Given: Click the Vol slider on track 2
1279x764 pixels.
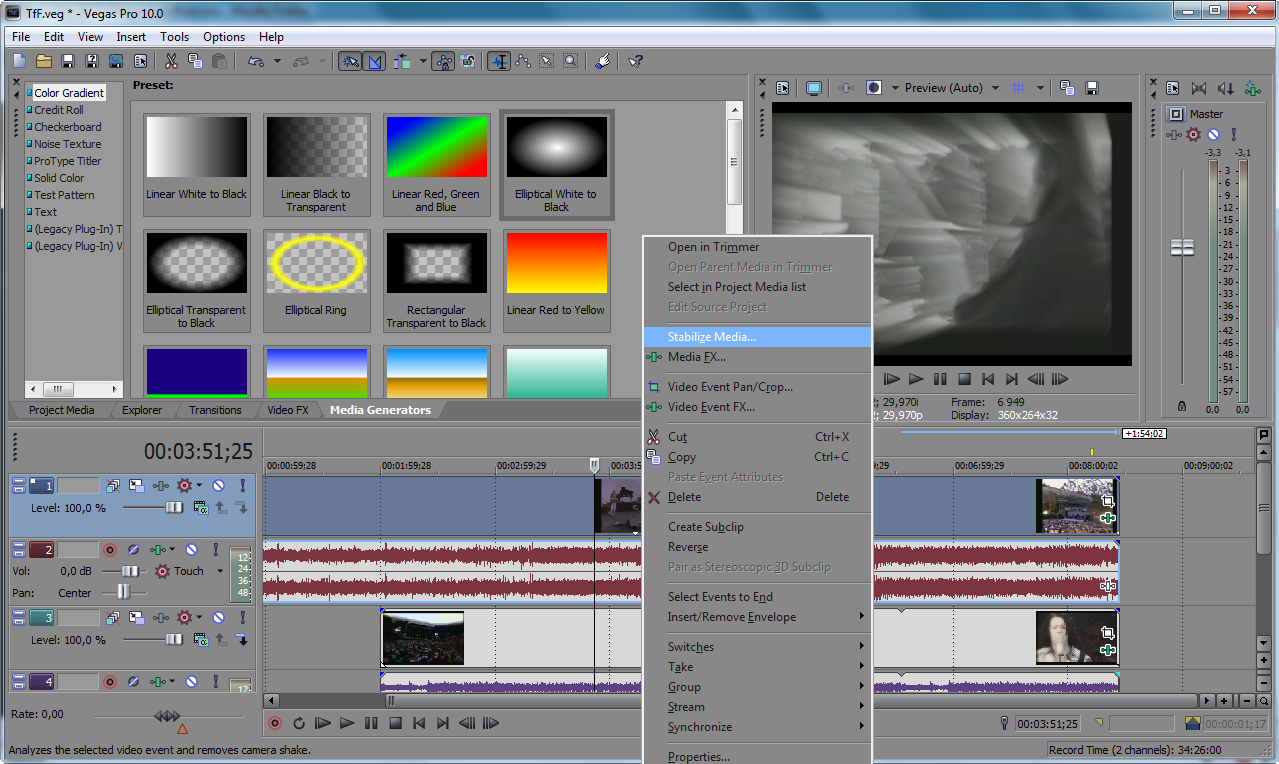Looking at the screenshot, I should point(128,571).
